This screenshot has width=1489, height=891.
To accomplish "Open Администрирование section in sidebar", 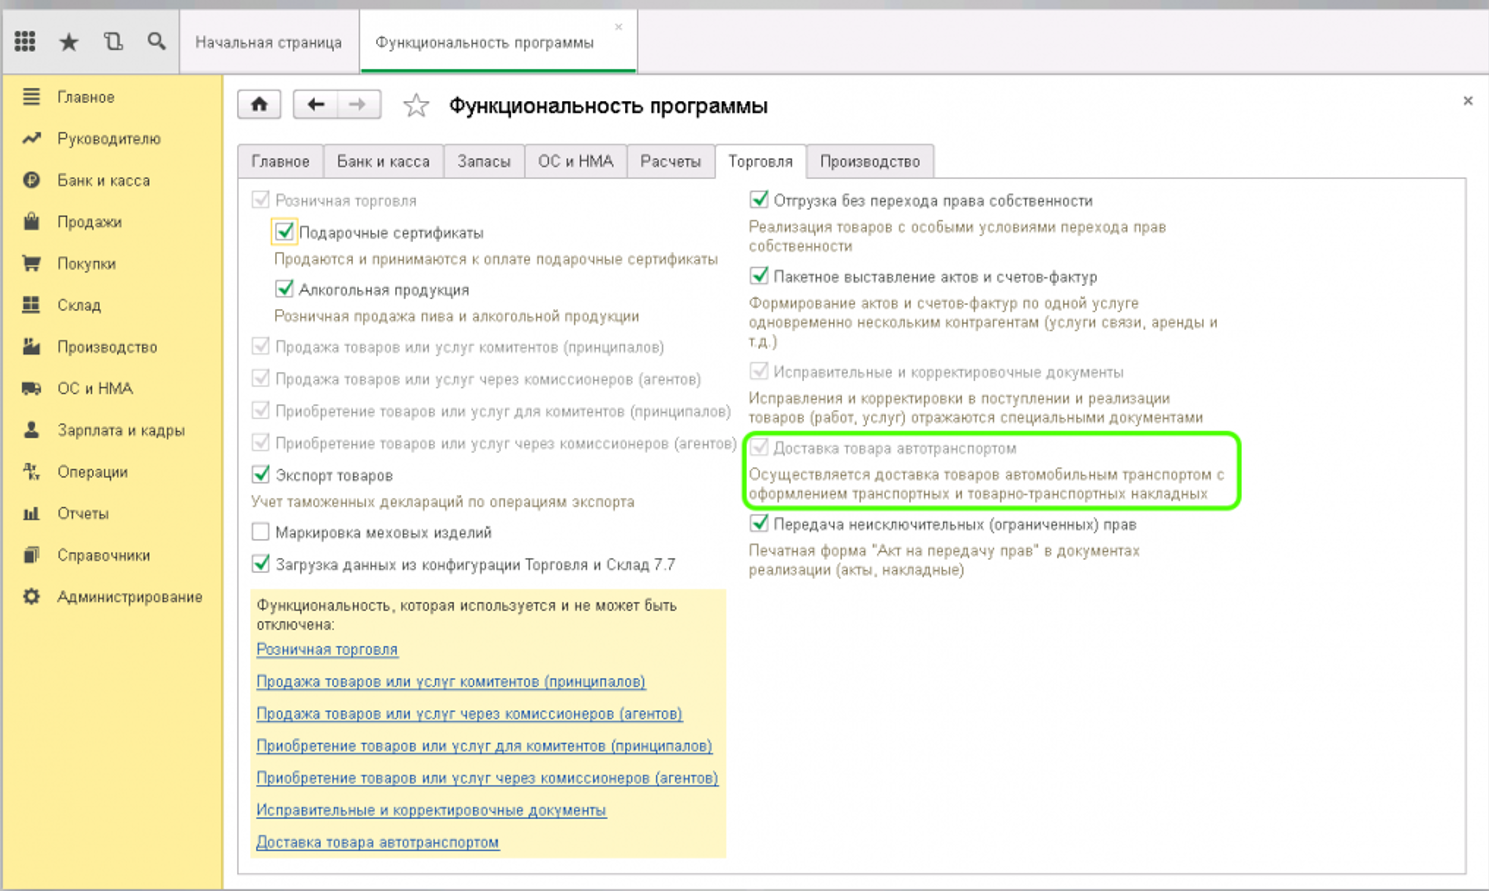I will tap(129, 597).
